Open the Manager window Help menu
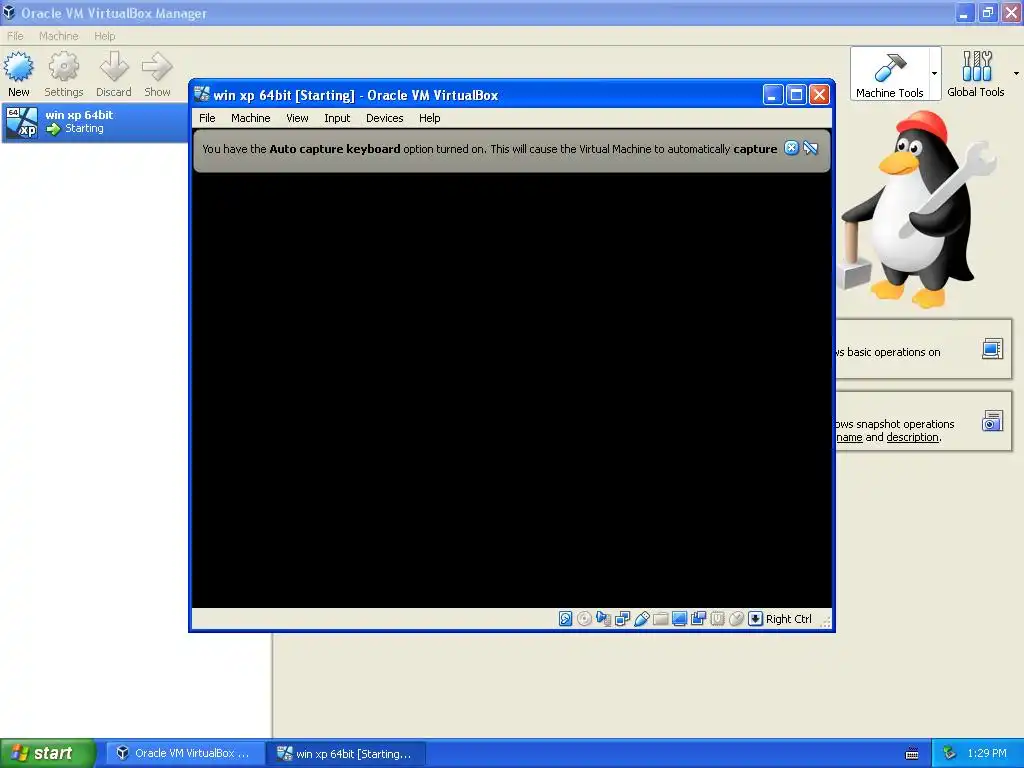 [x=104, y=36]
